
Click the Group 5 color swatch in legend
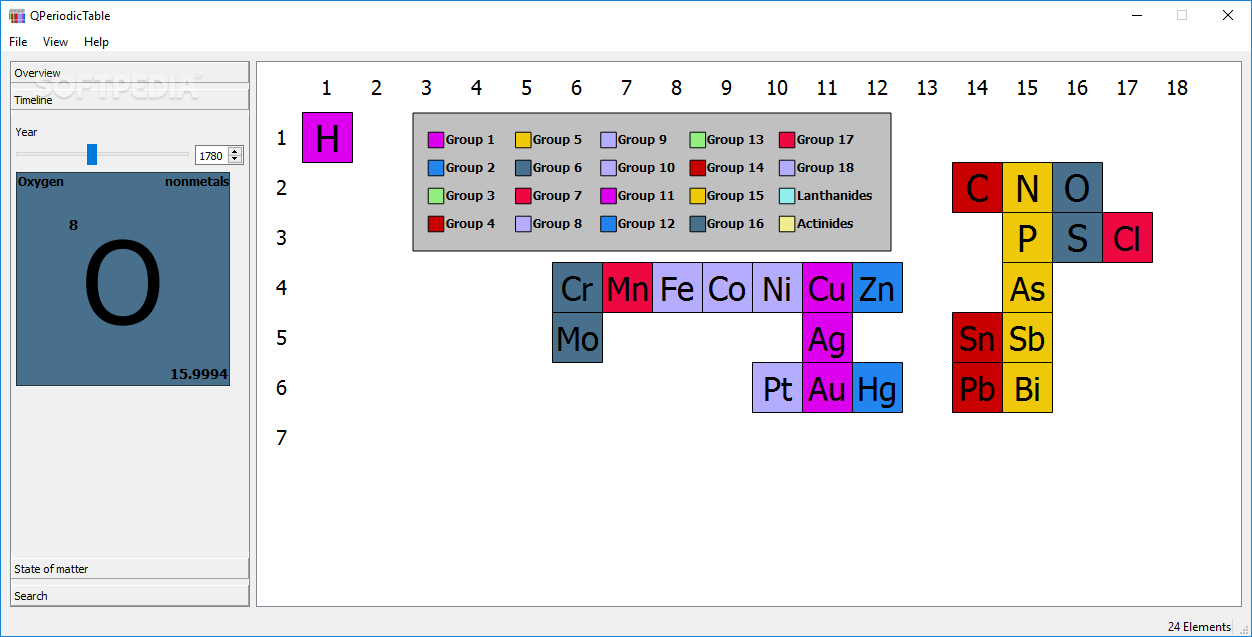point(523,140)
